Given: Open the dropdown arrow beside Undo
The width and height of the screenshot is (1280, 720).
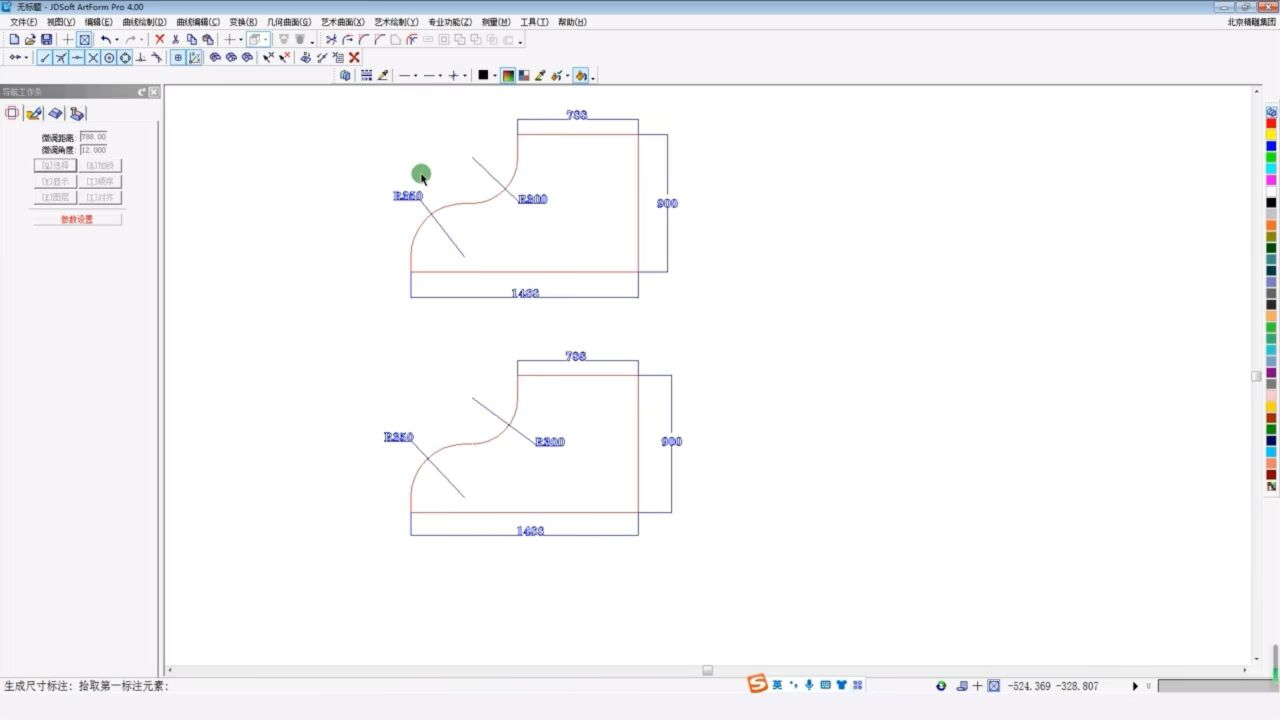Looking at the screenshot, I should click(117, 41).
